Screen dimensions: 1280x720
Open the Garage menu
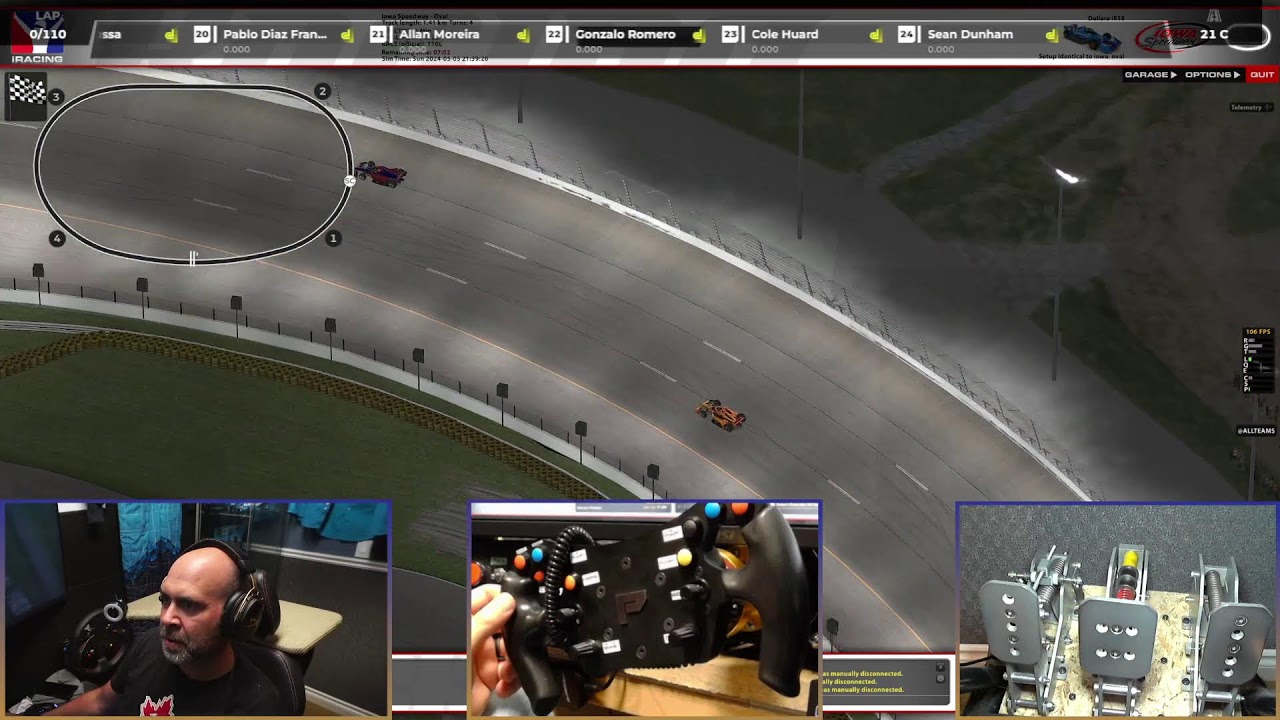point(1150,75)
